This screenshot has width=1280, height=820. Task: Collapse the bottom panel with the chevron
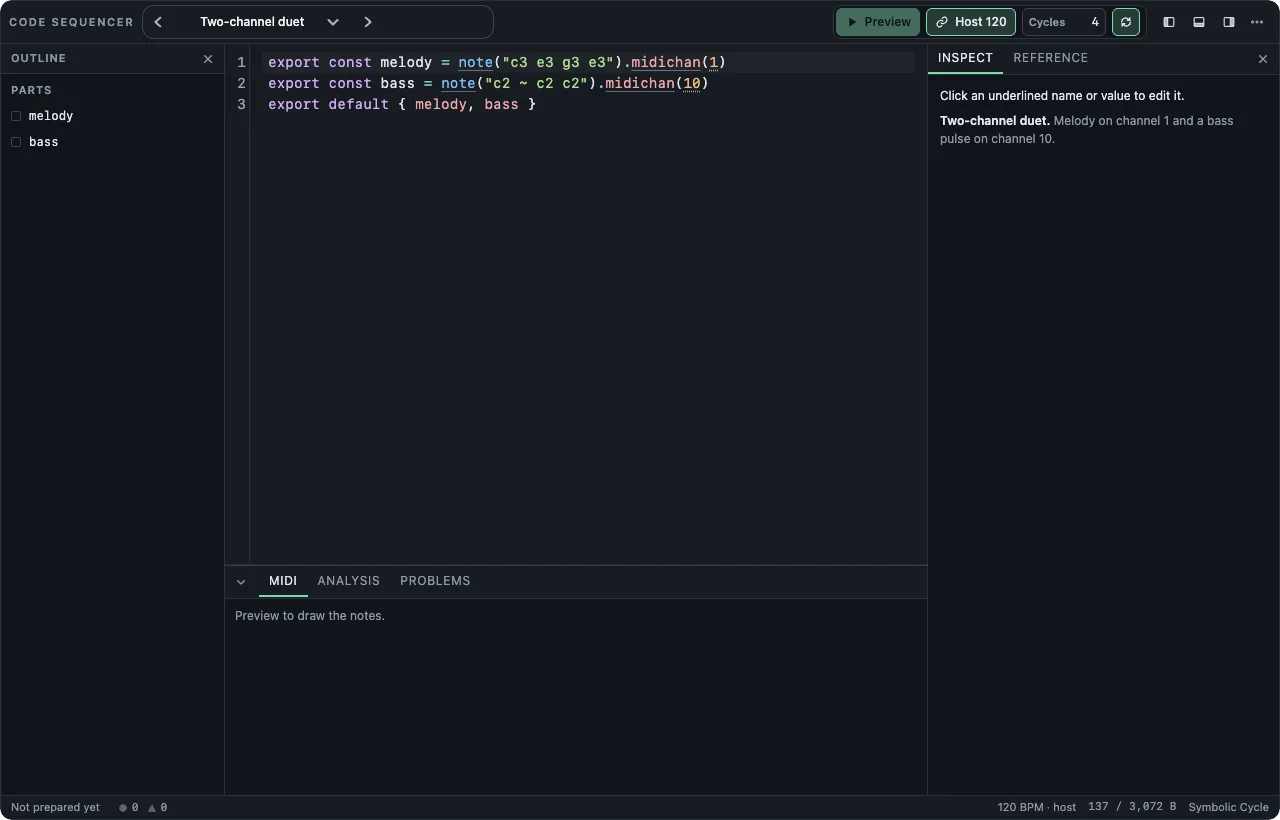click(241, 582)
